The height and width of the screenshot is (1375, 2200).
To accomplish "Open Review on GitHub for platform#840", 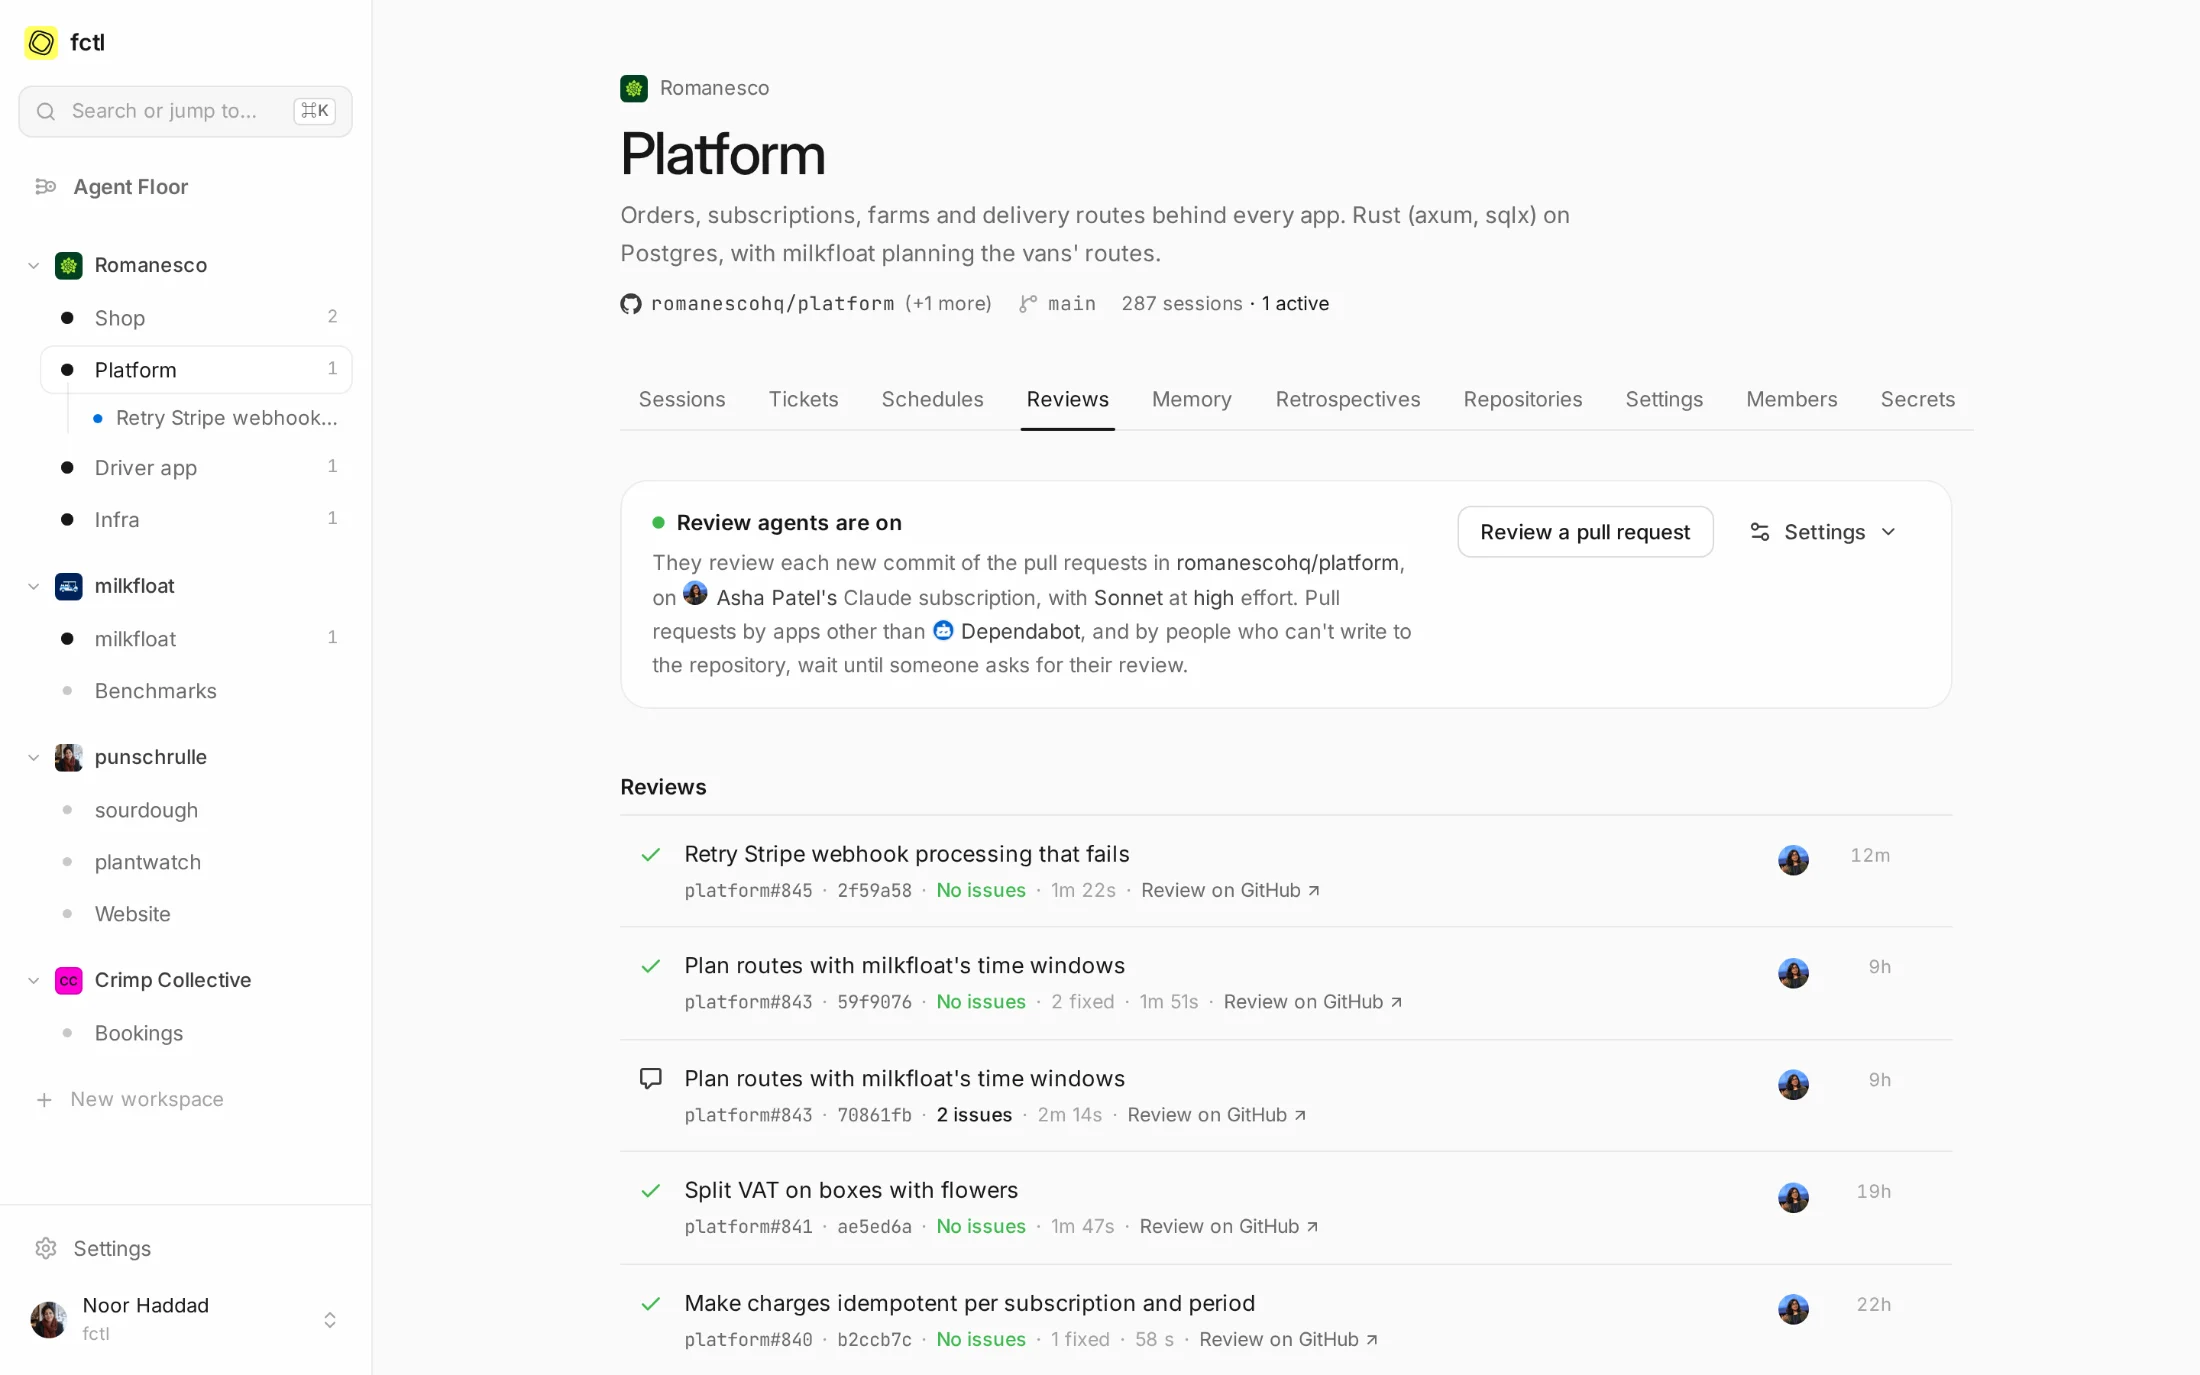I will (x=1288, y=1339).
